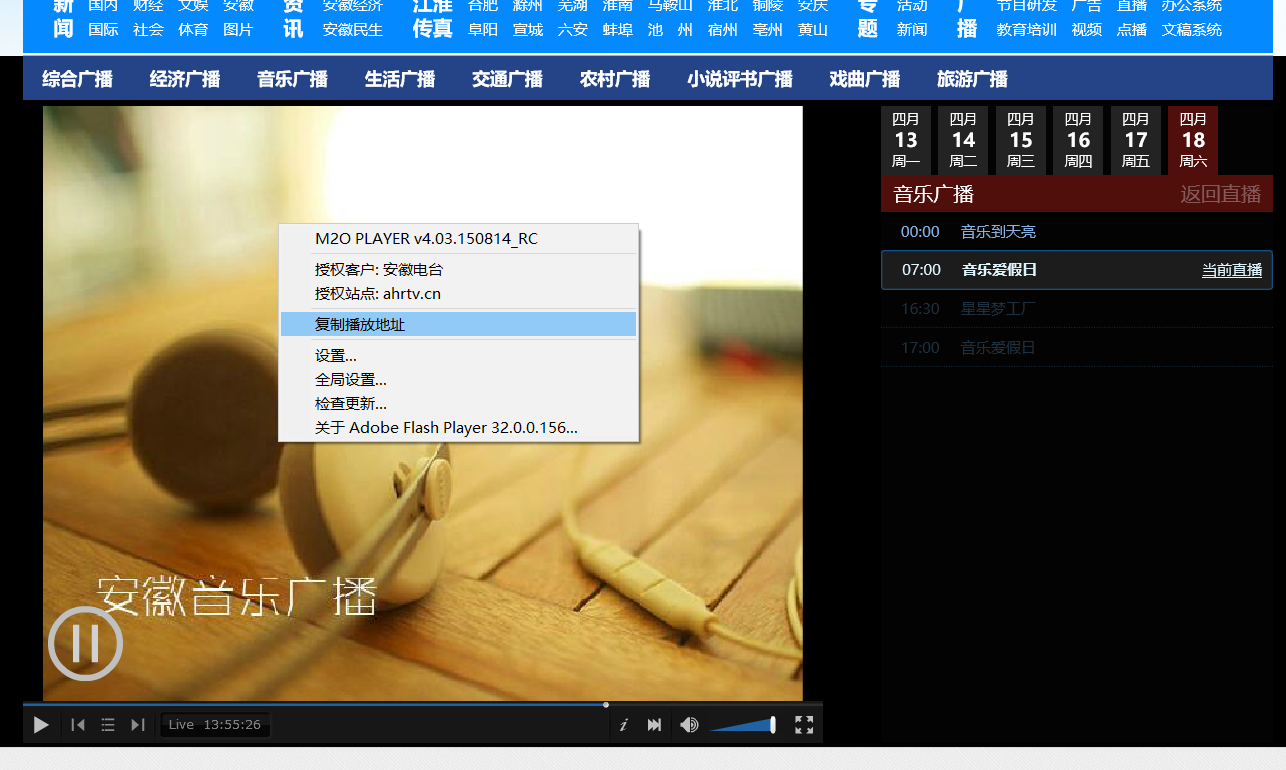This screenshot has height=770, width=1286.
Task: Click the 图片 news link
Action: [238, 30]
